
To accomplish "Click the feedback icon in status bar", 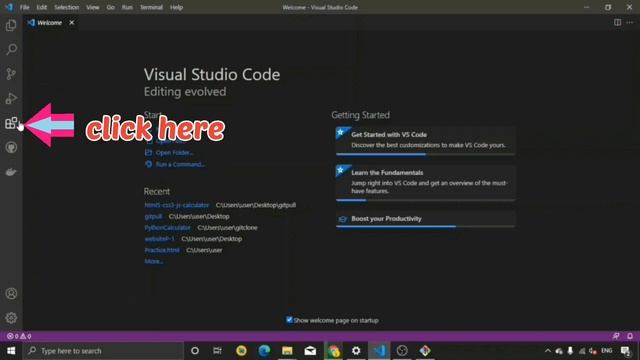I will tap(616, 336).
